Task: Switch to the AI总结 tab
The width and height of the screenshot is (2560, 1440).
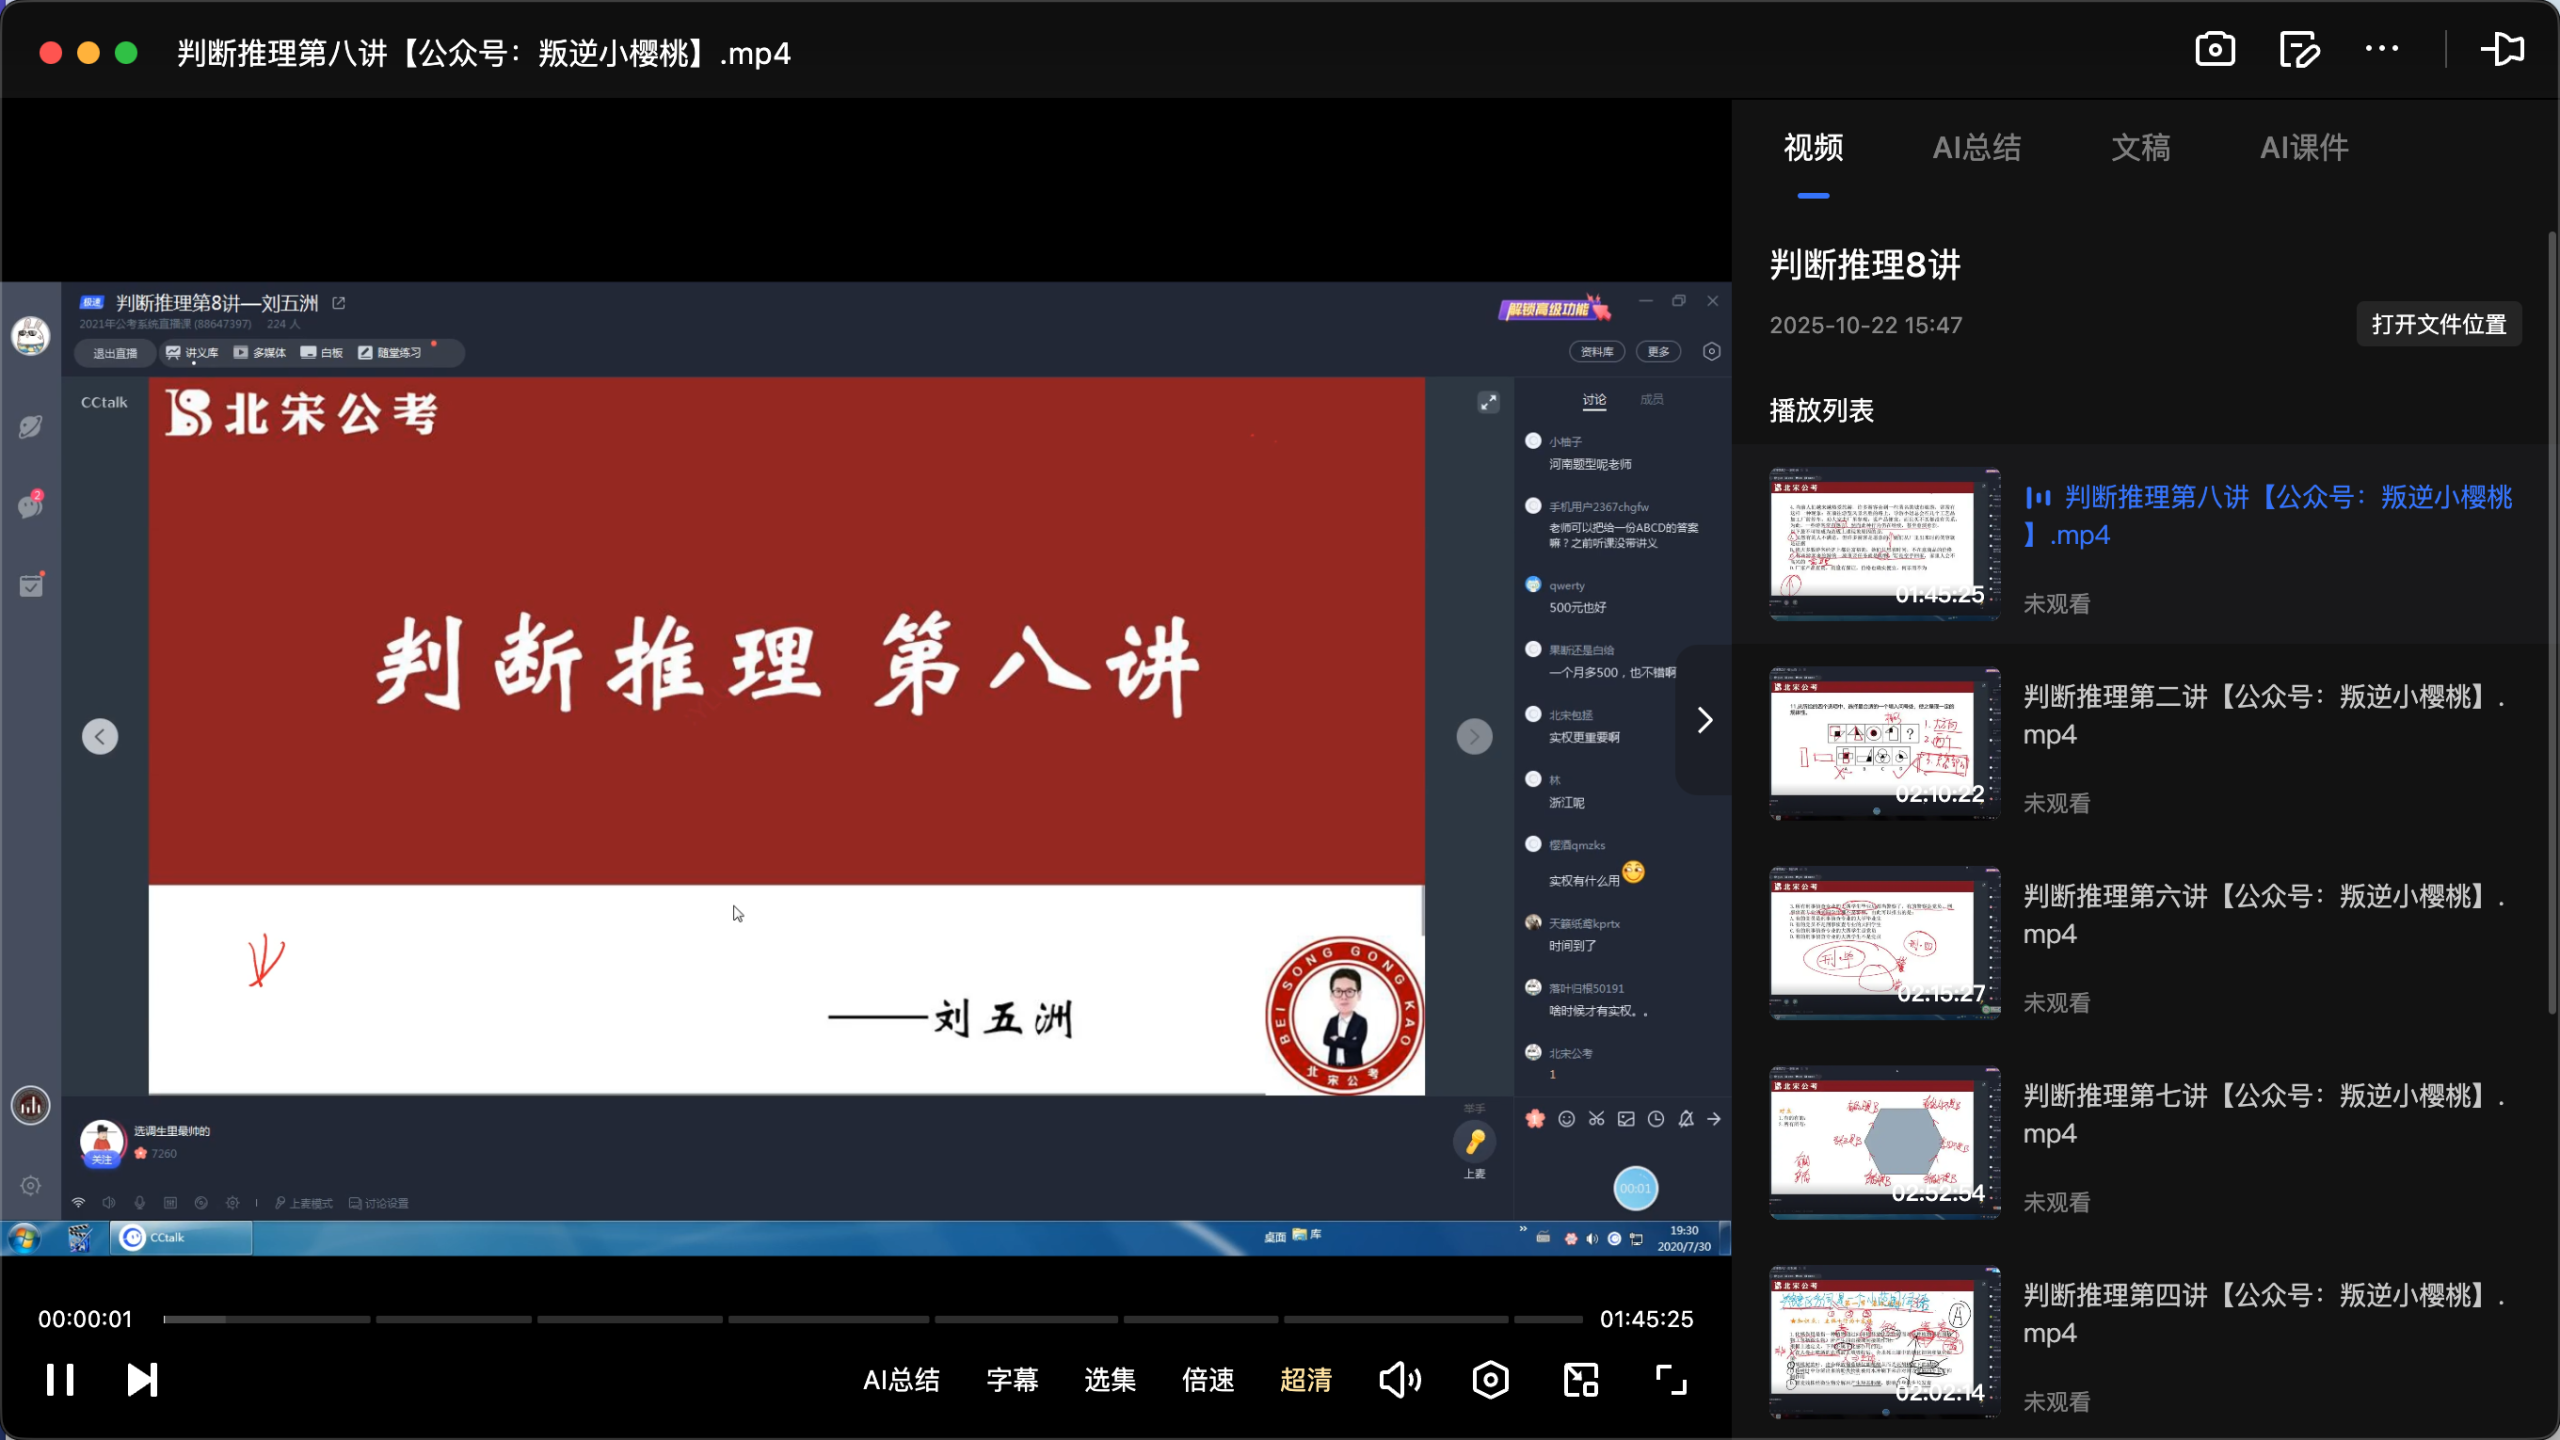Action: 1976,147
